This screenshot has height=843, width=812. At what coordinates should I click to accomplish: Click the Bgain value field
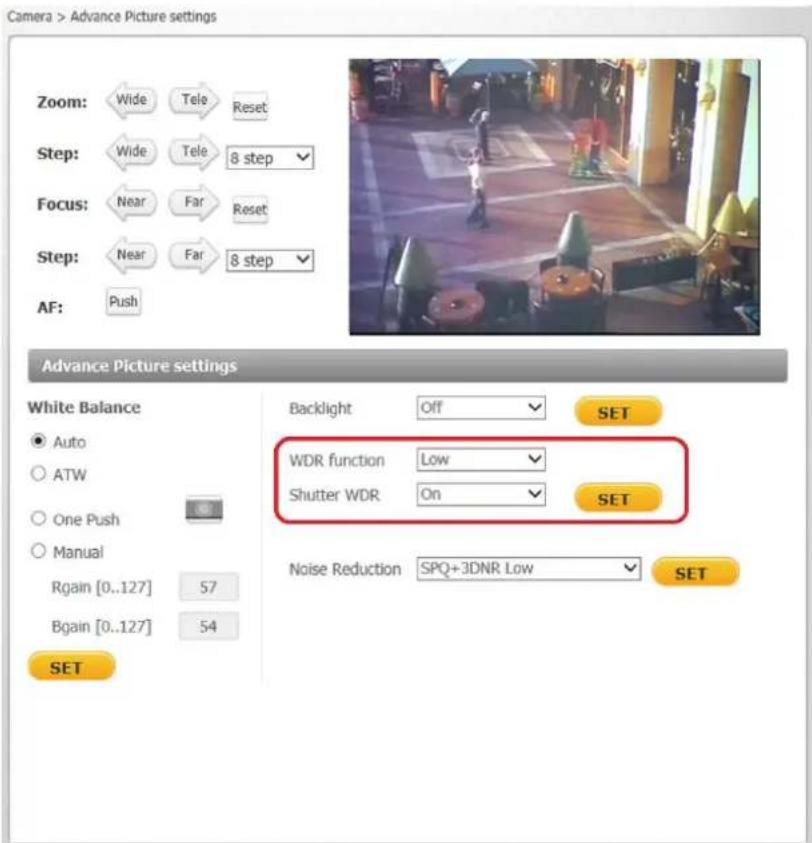(209, 626)
